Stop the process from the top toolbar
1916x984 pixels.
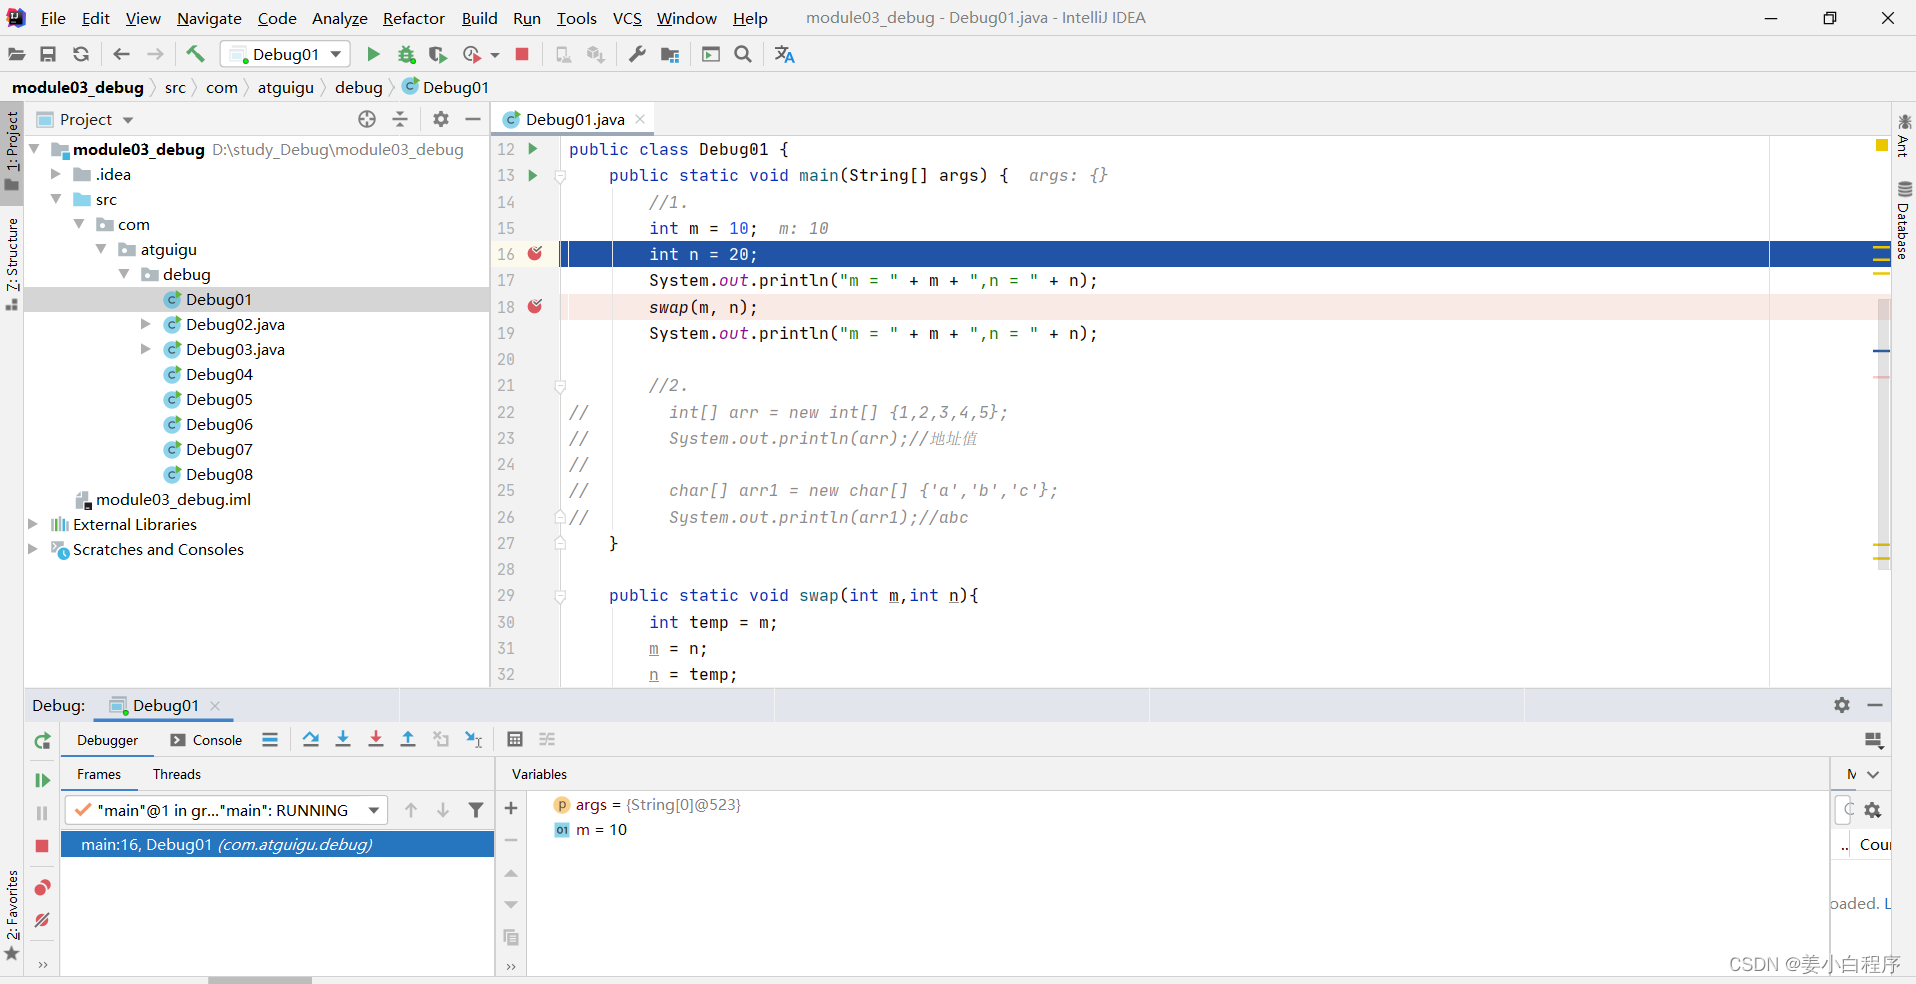tap(522, 54)
